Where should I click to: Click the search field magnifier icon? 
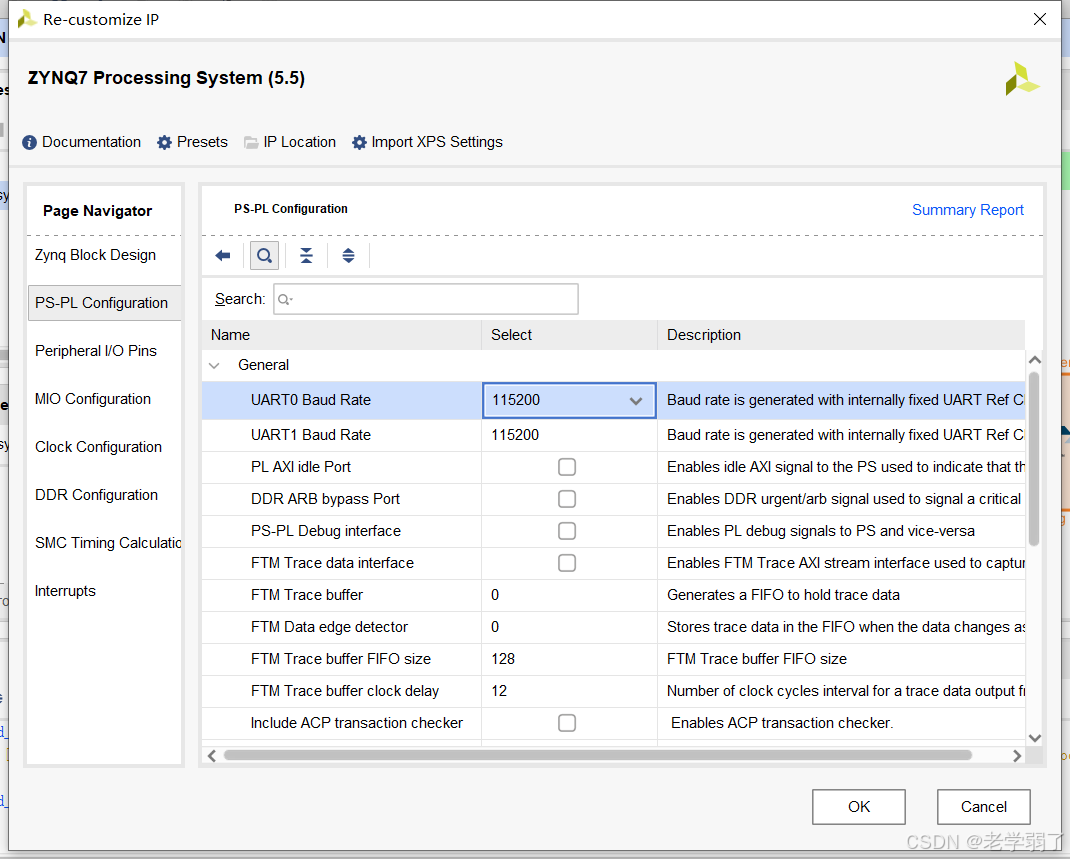pos(285,300)
